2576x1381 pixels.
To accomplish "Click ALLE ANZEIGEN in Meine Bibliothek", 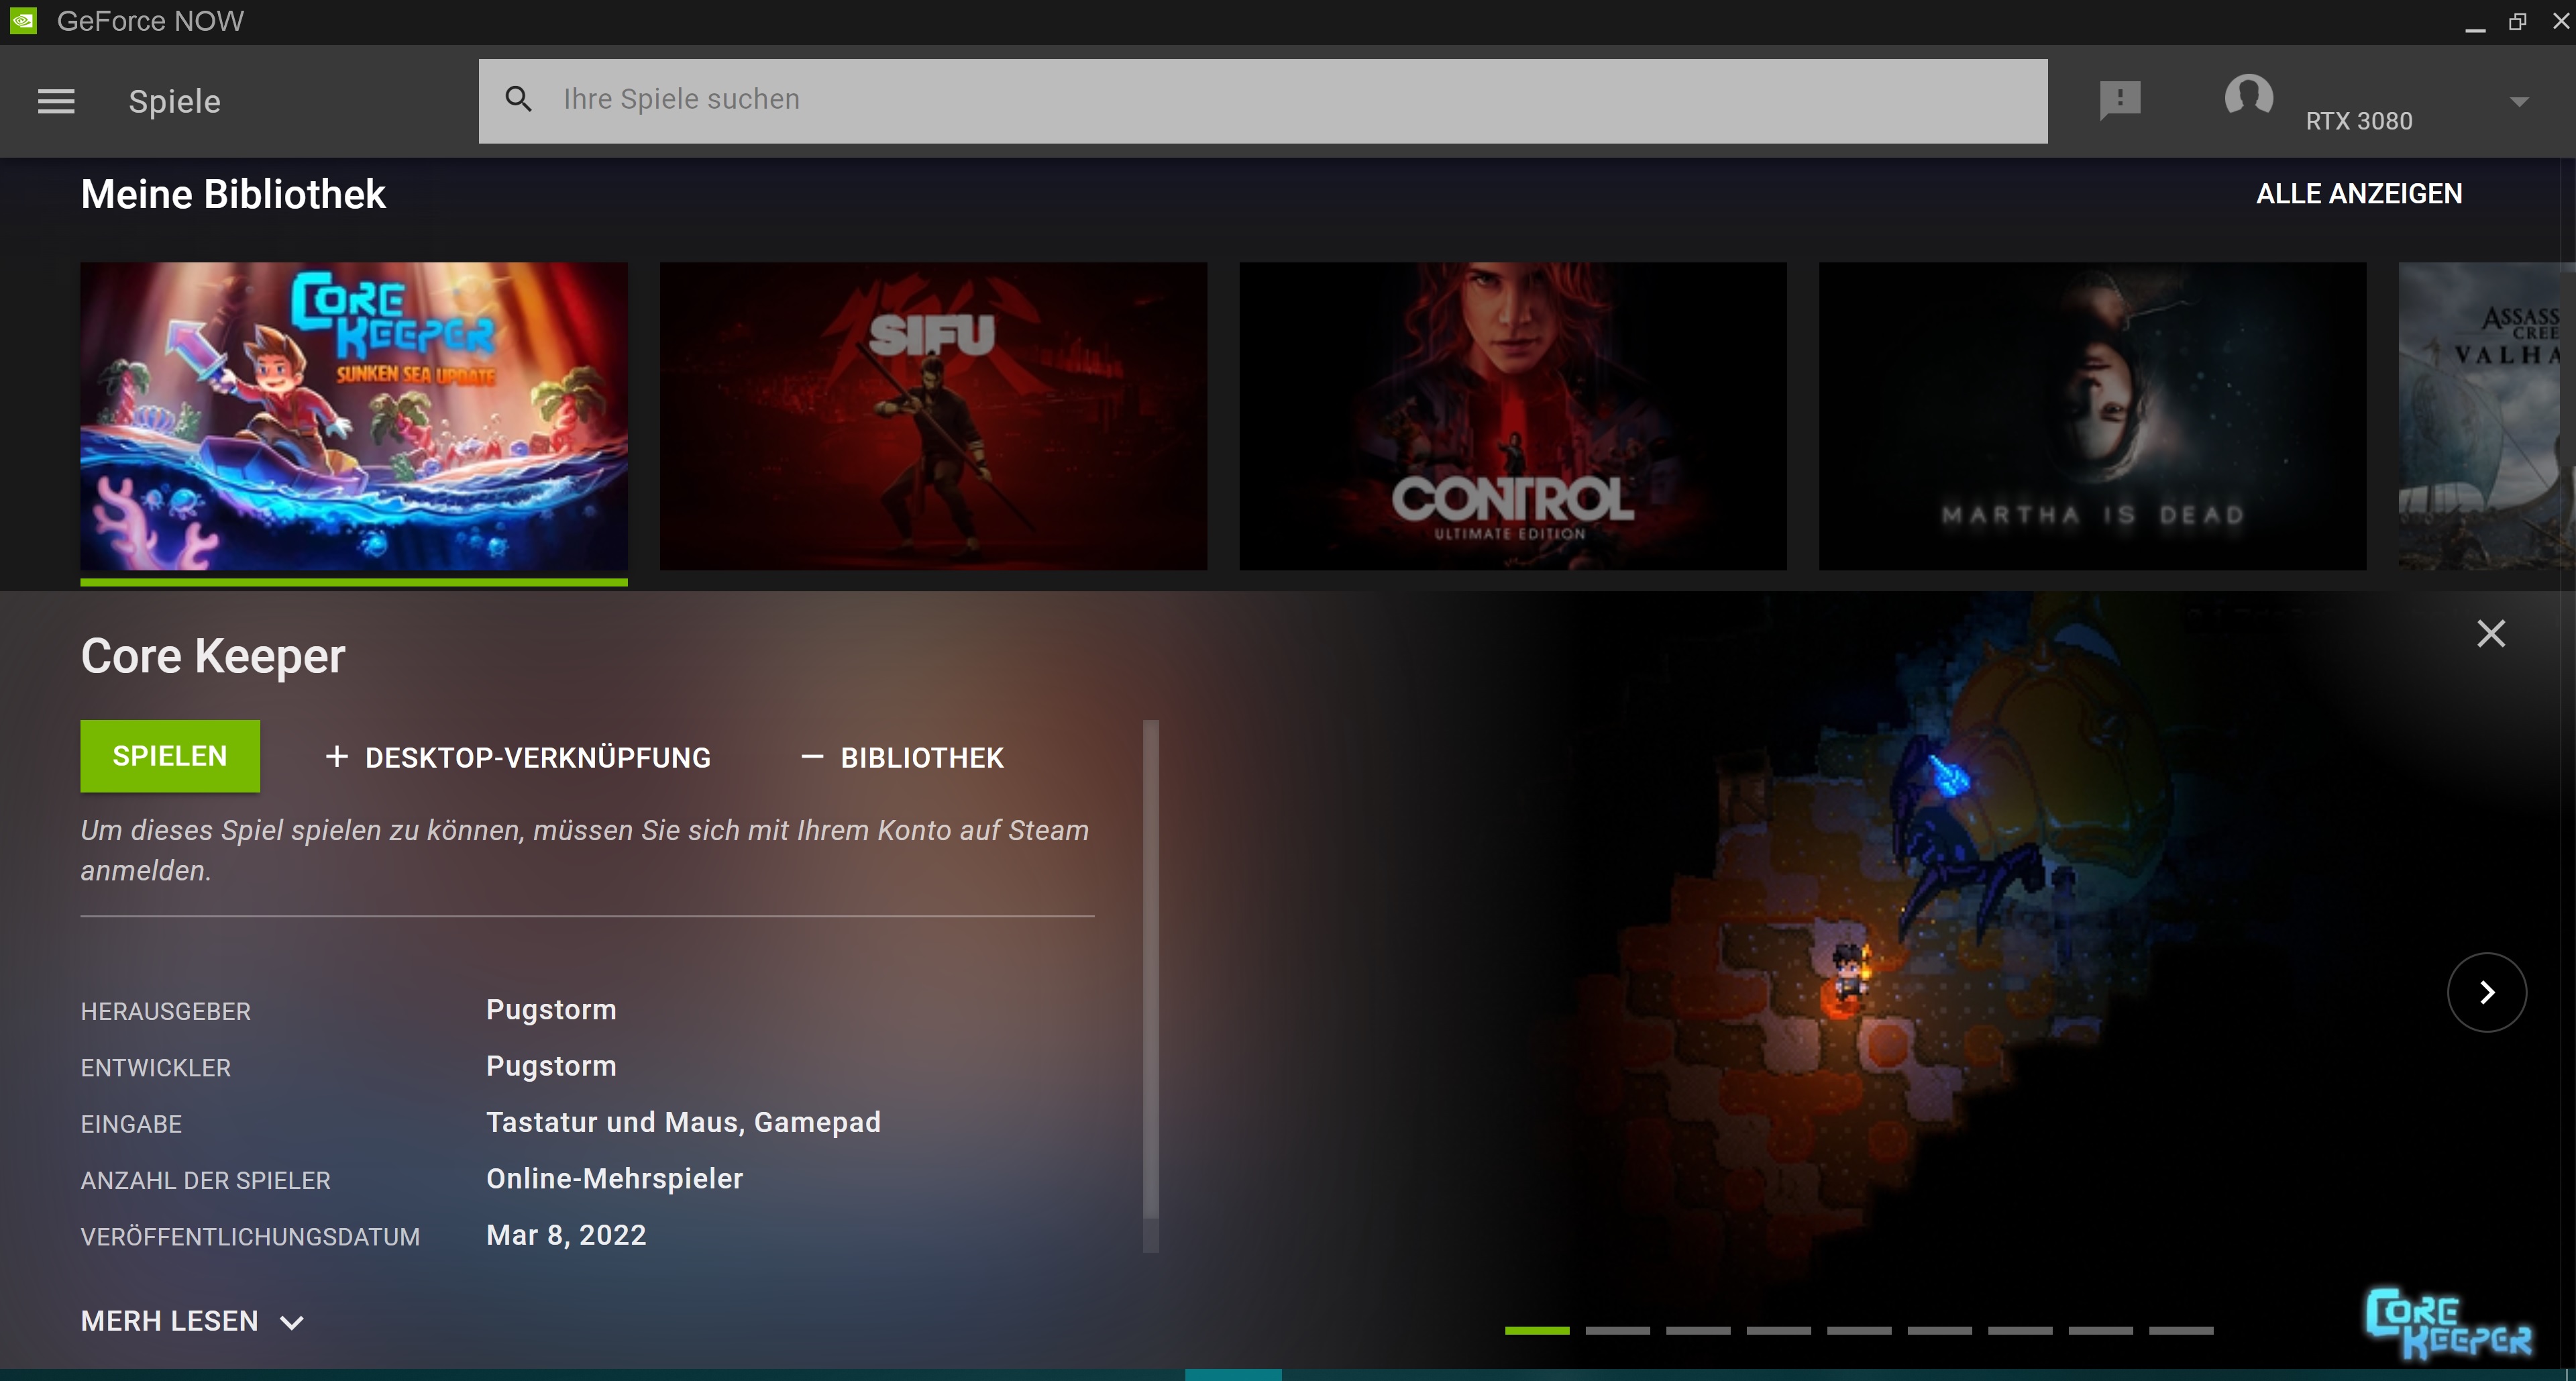I will [x=2359, y=194].
